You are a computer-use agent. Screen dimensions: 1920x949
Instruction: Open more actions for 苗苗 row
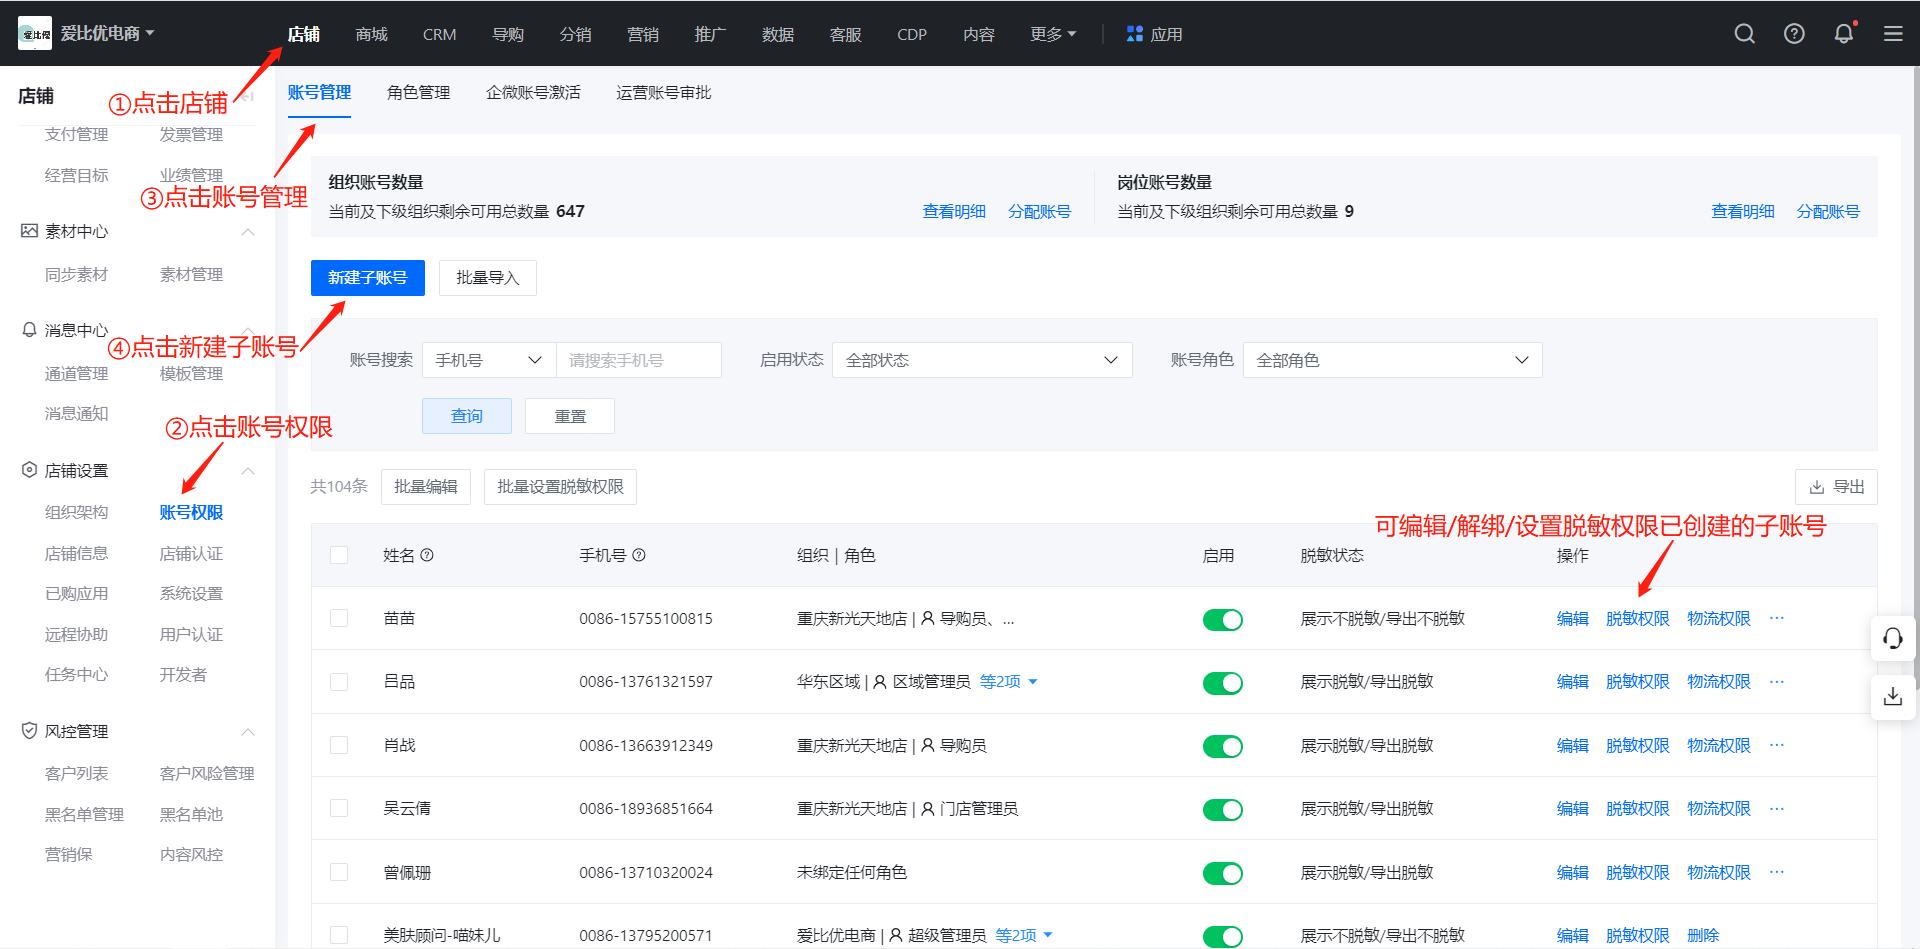(1777, 618)
